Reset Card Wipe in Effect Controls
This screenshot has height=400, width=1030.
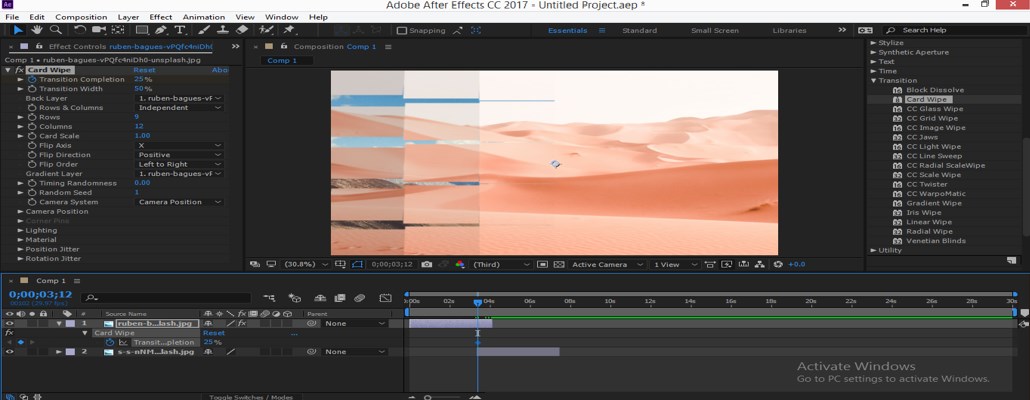pyautogui.click(x=145, y=70)
